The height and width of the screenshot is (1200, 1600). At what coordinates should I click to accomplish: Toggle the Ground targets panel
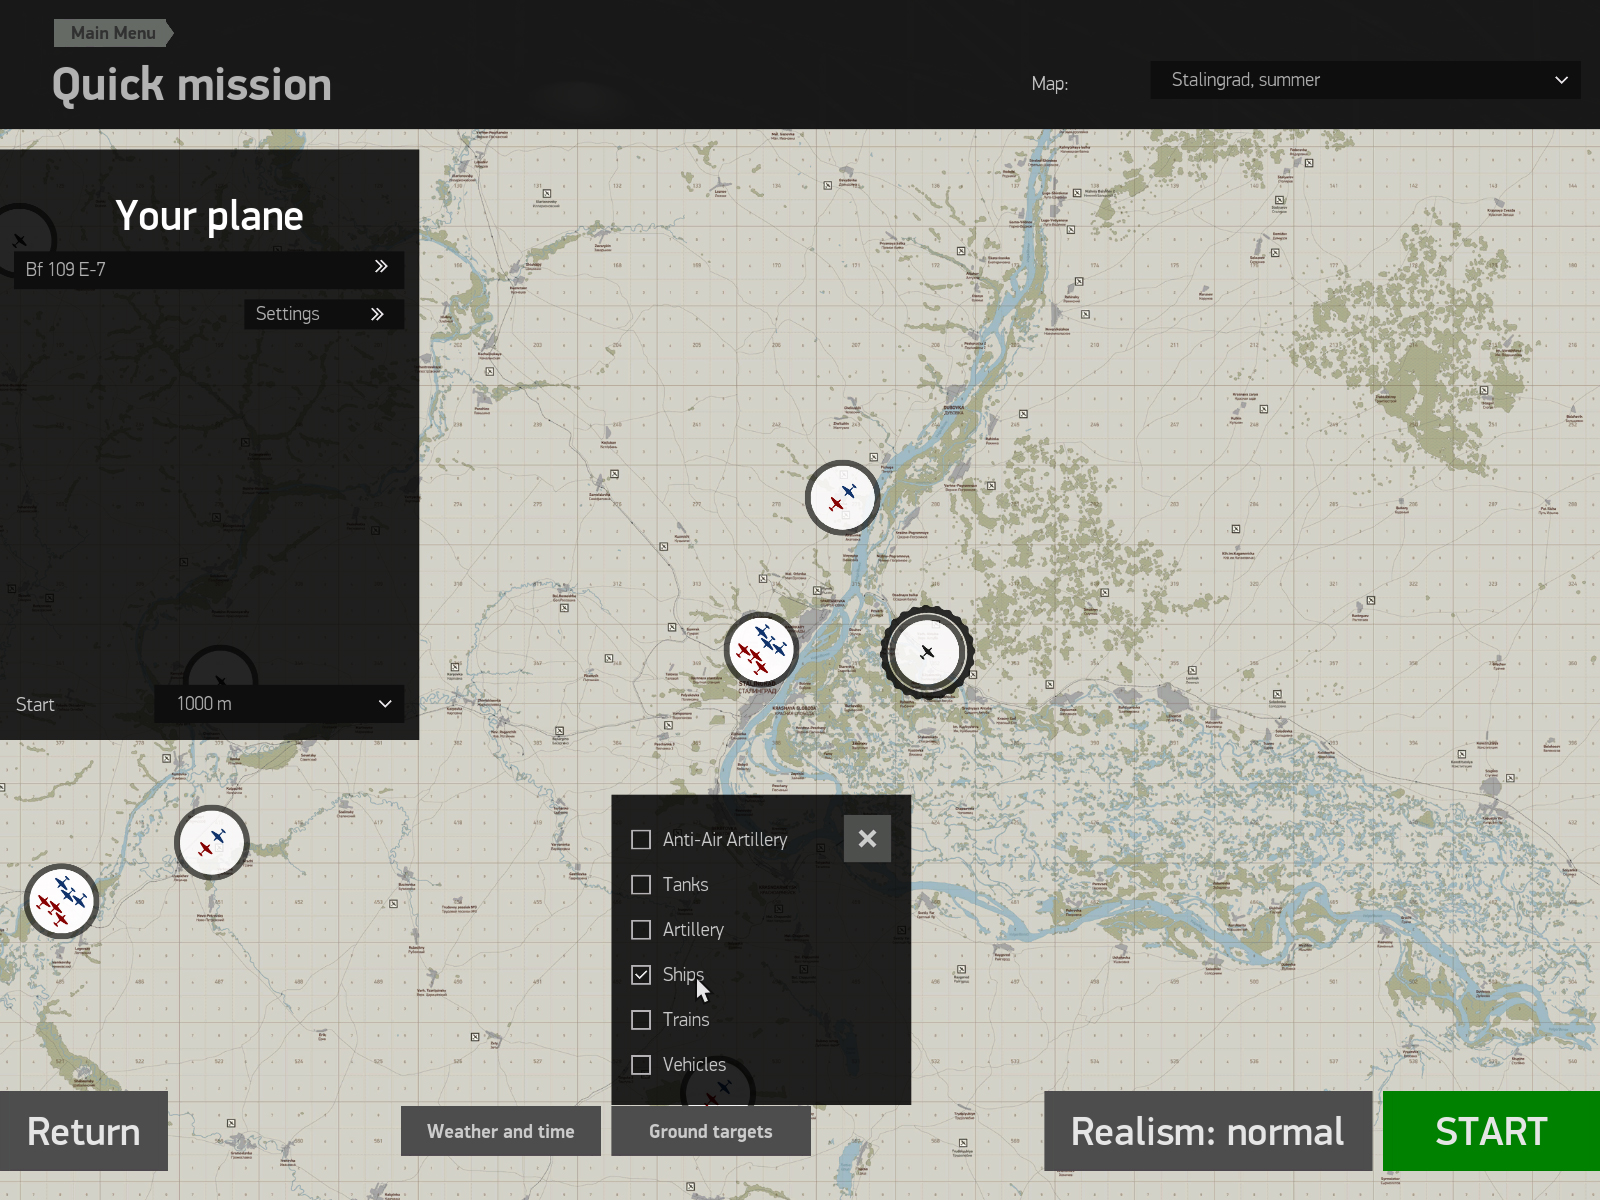[x=711, y=1131]
